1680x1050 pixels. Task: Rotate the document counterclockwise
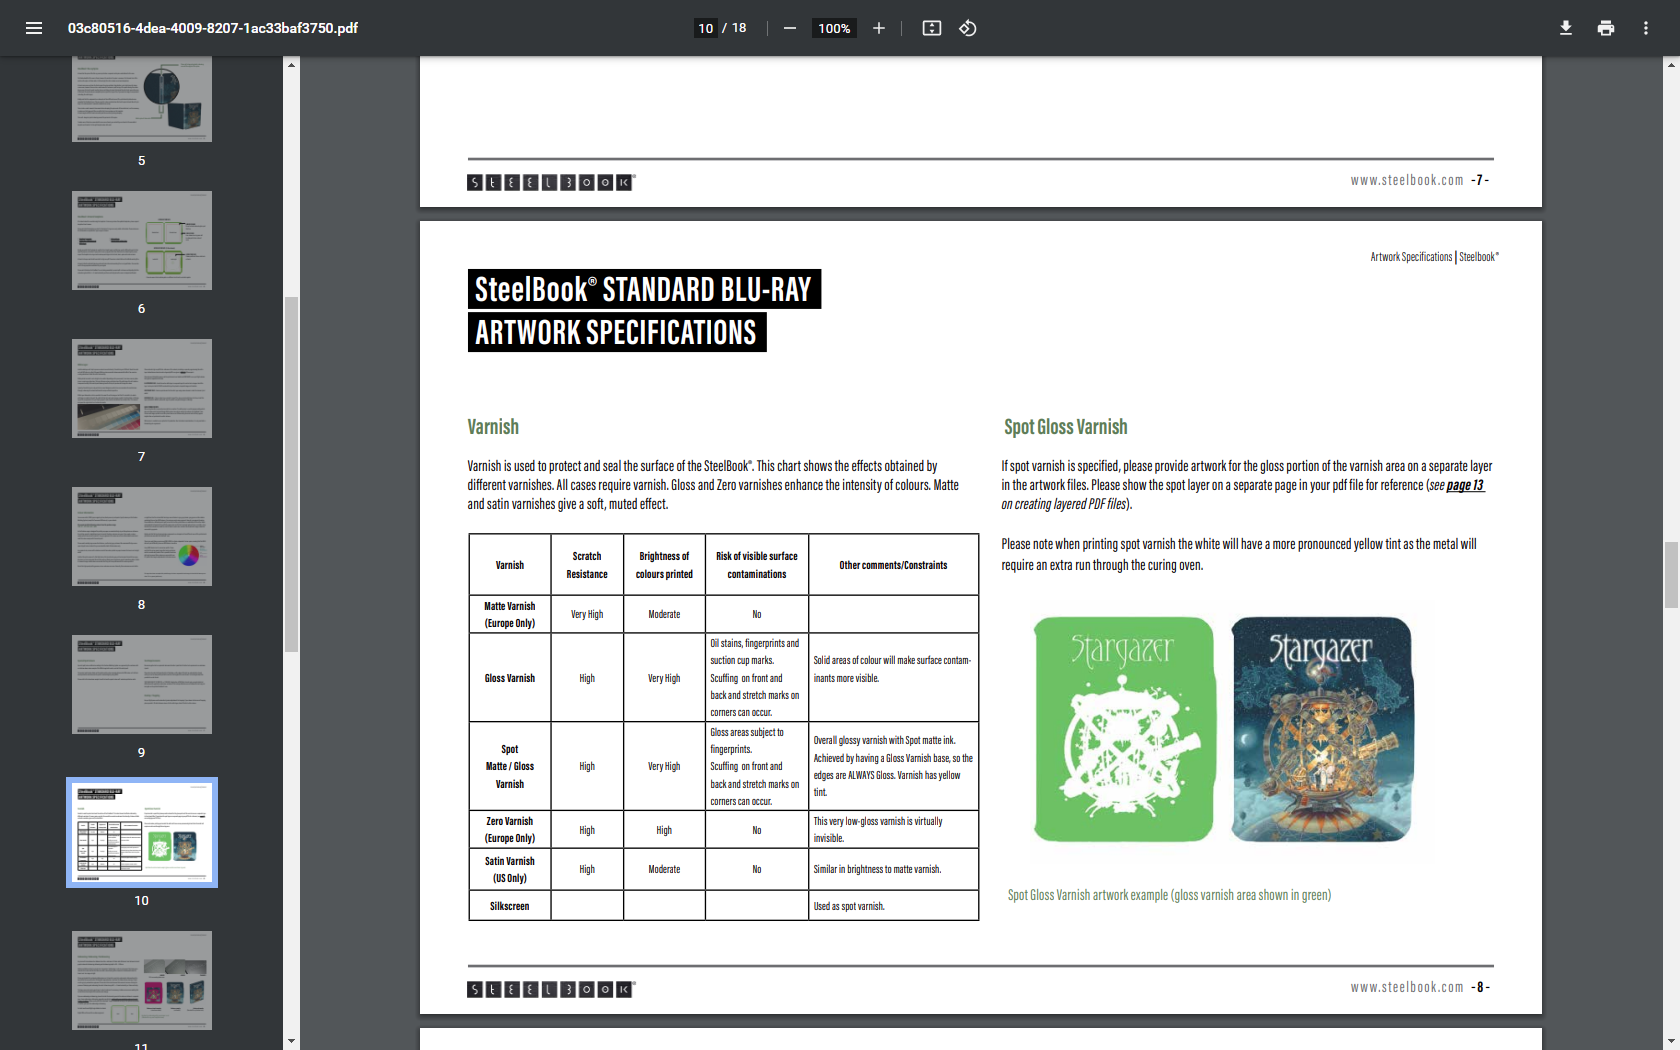click(x=968, y=28)
